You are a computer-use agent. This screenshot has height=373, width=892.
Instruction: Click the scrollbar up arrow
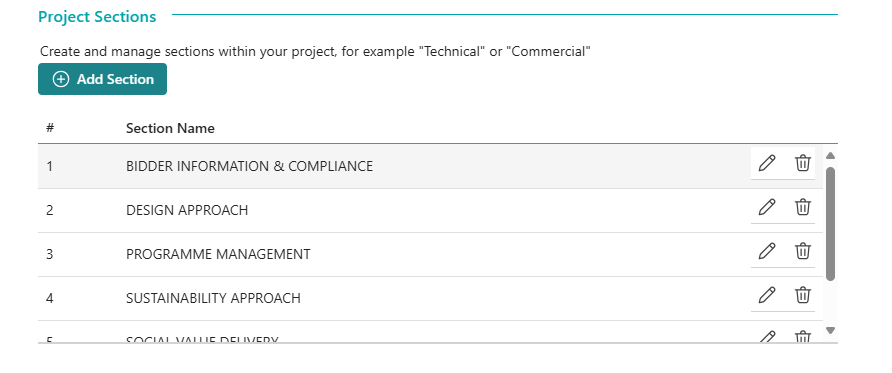pyautogui.click(x=830, y=155)
